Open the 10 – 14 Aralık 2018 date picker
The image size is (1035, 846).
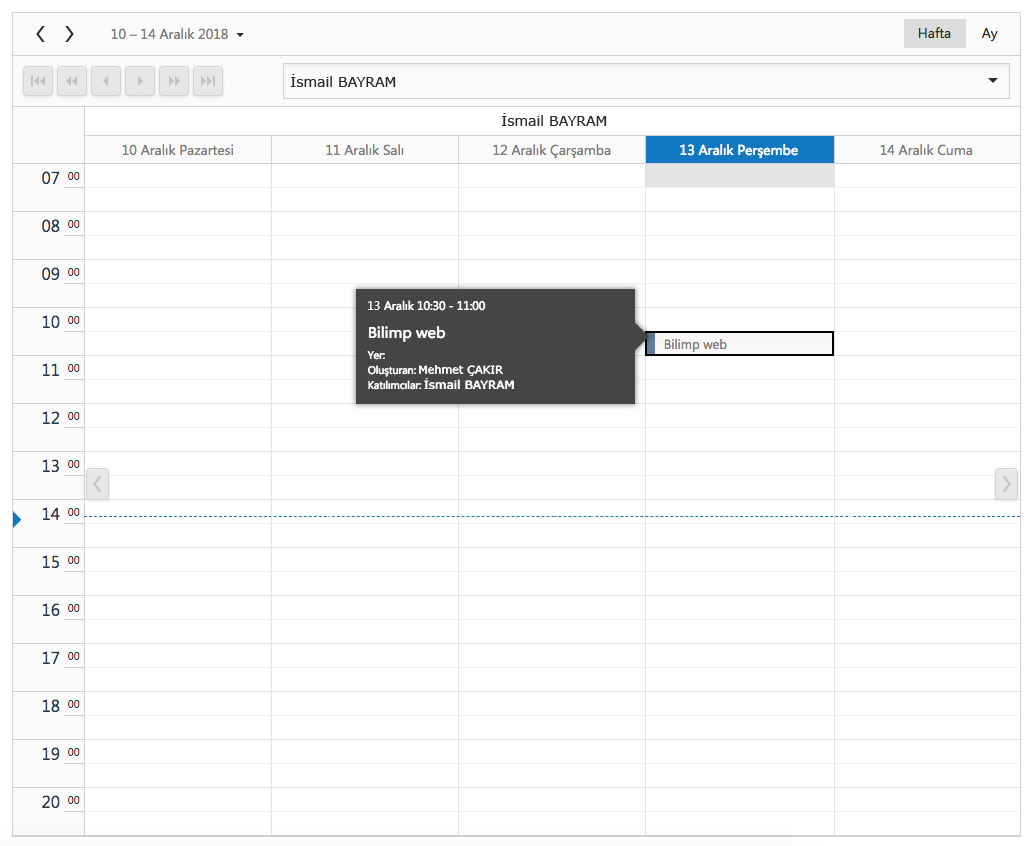tap(177, 34)
